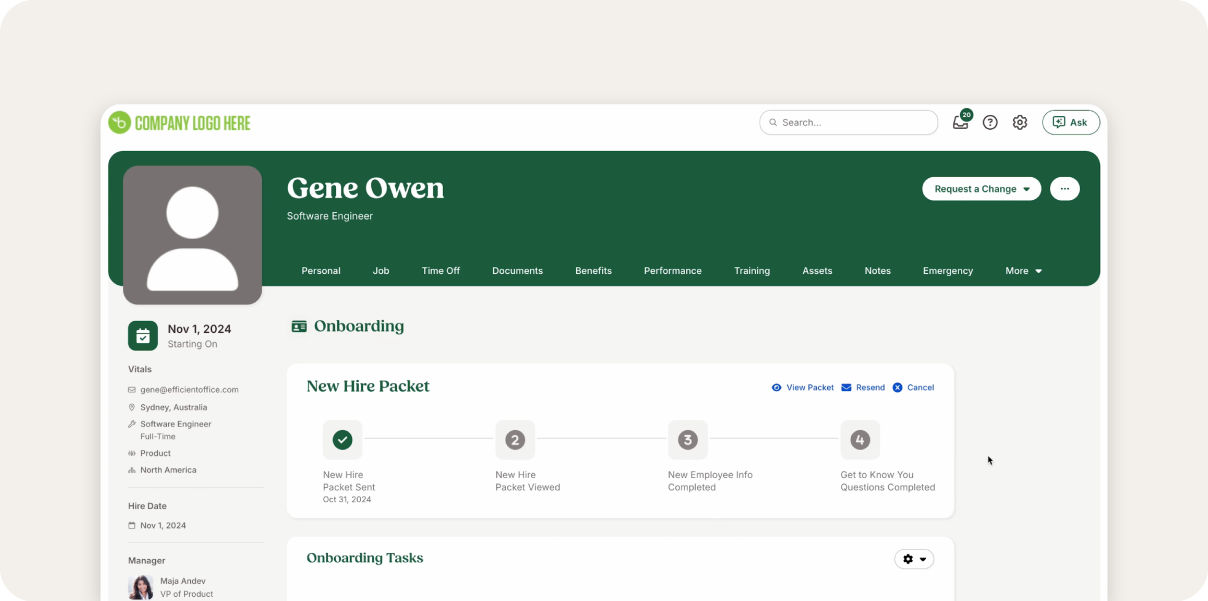Click email gene@efficientoffice.com
The width and height of the screenshot is (1208, 601).
(x=189, y=390)
